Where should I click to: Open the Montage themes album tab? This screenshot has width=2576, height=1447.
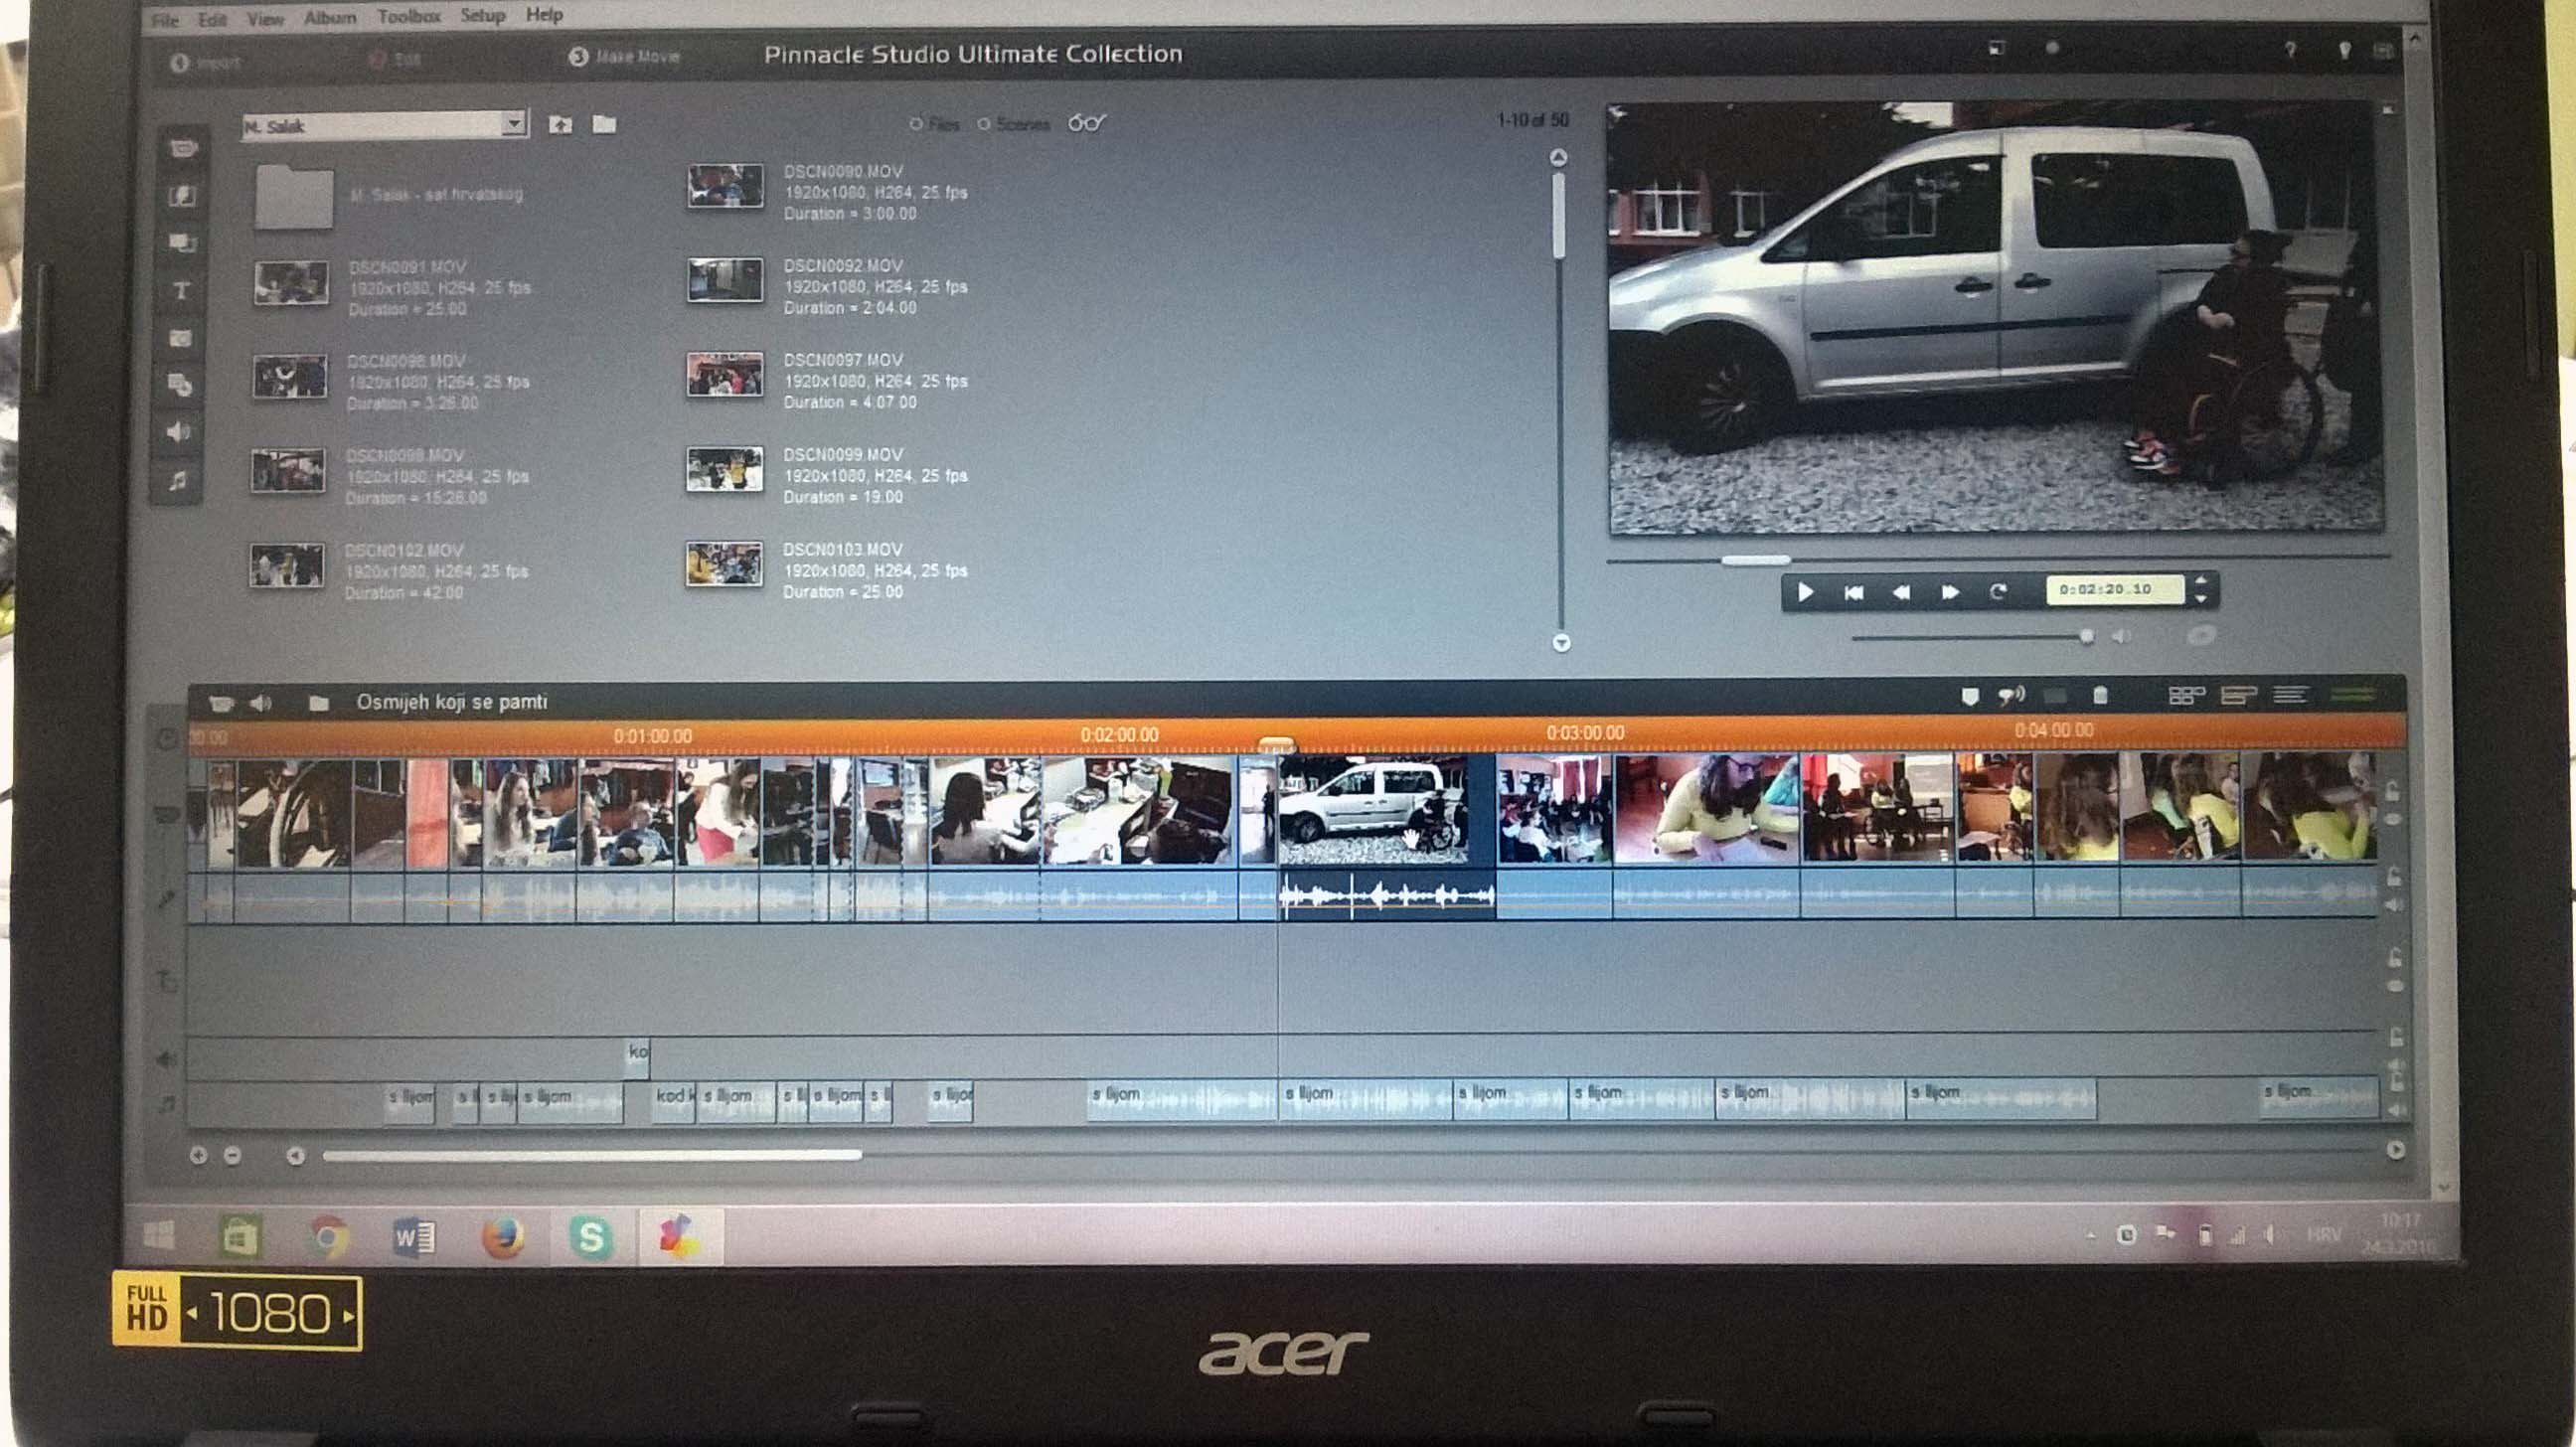click(182, 243)
